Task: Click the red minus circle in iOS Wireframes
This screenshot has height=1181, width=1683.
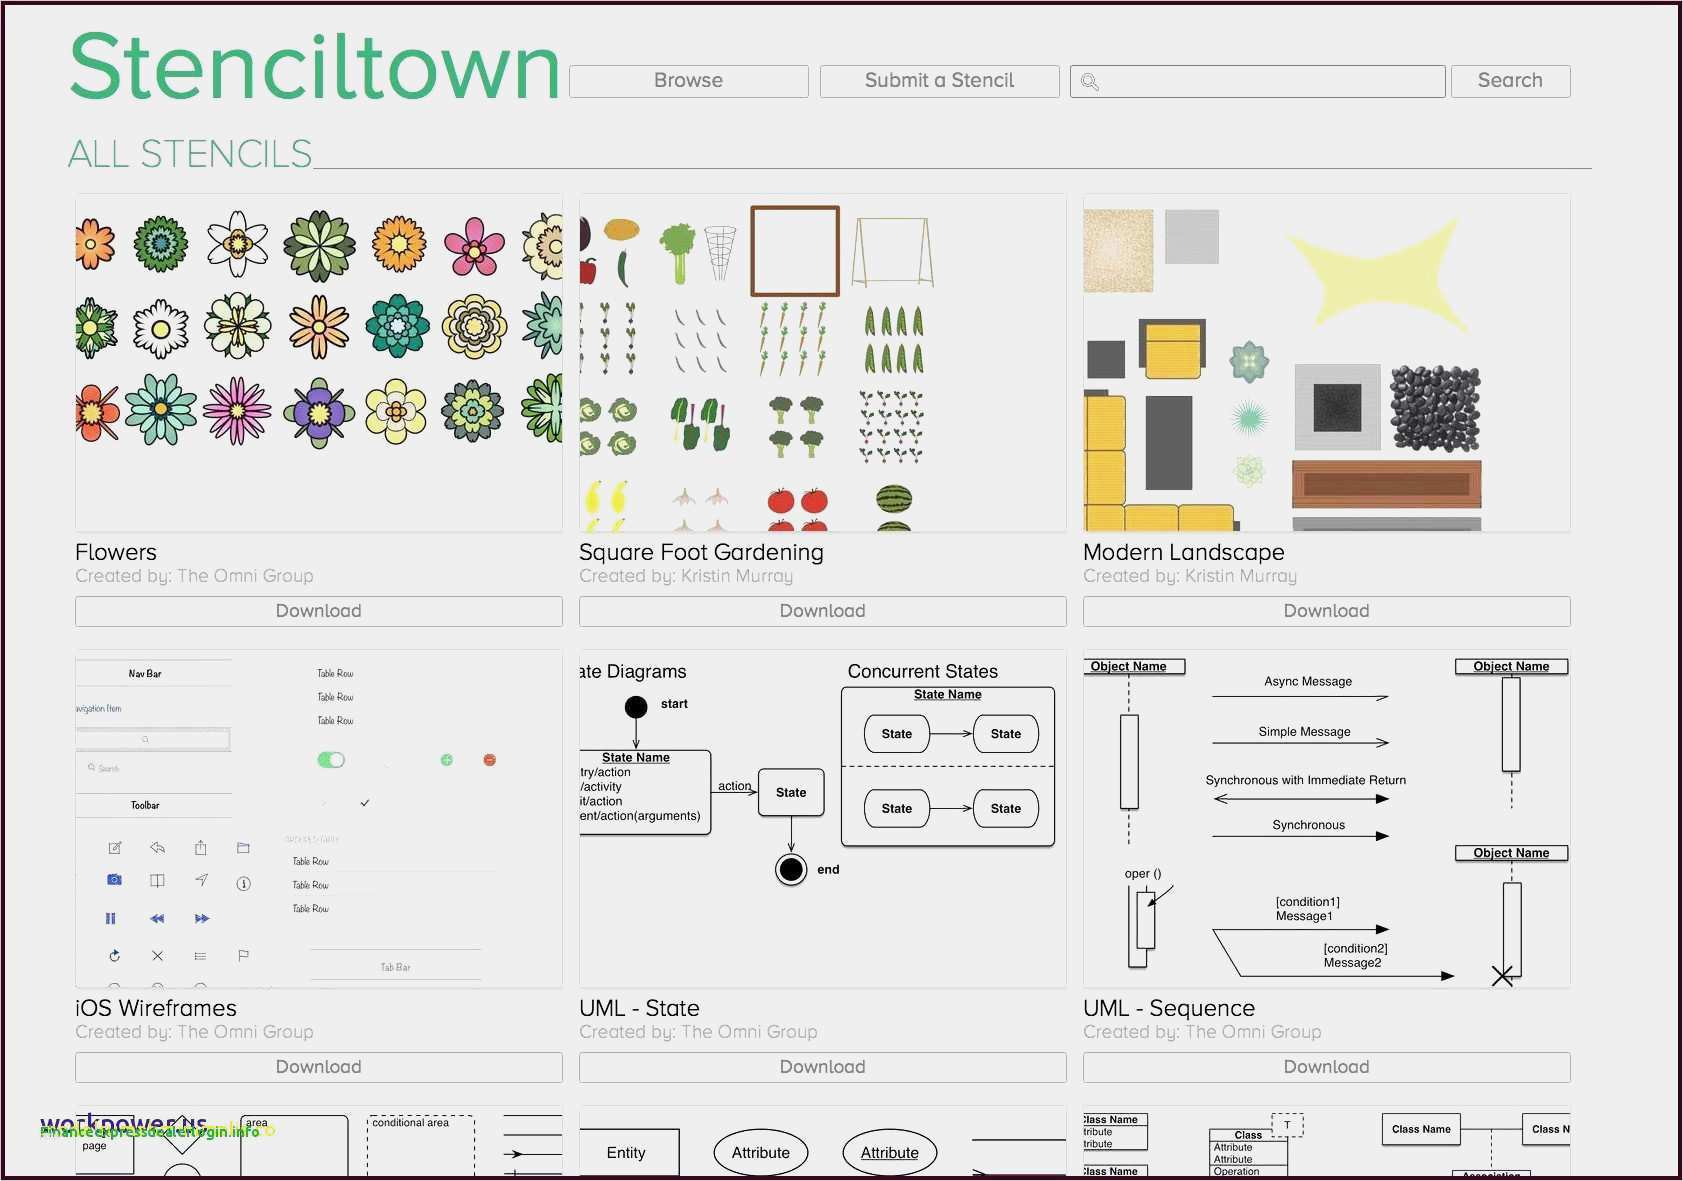Action: [x=490, y=760]
